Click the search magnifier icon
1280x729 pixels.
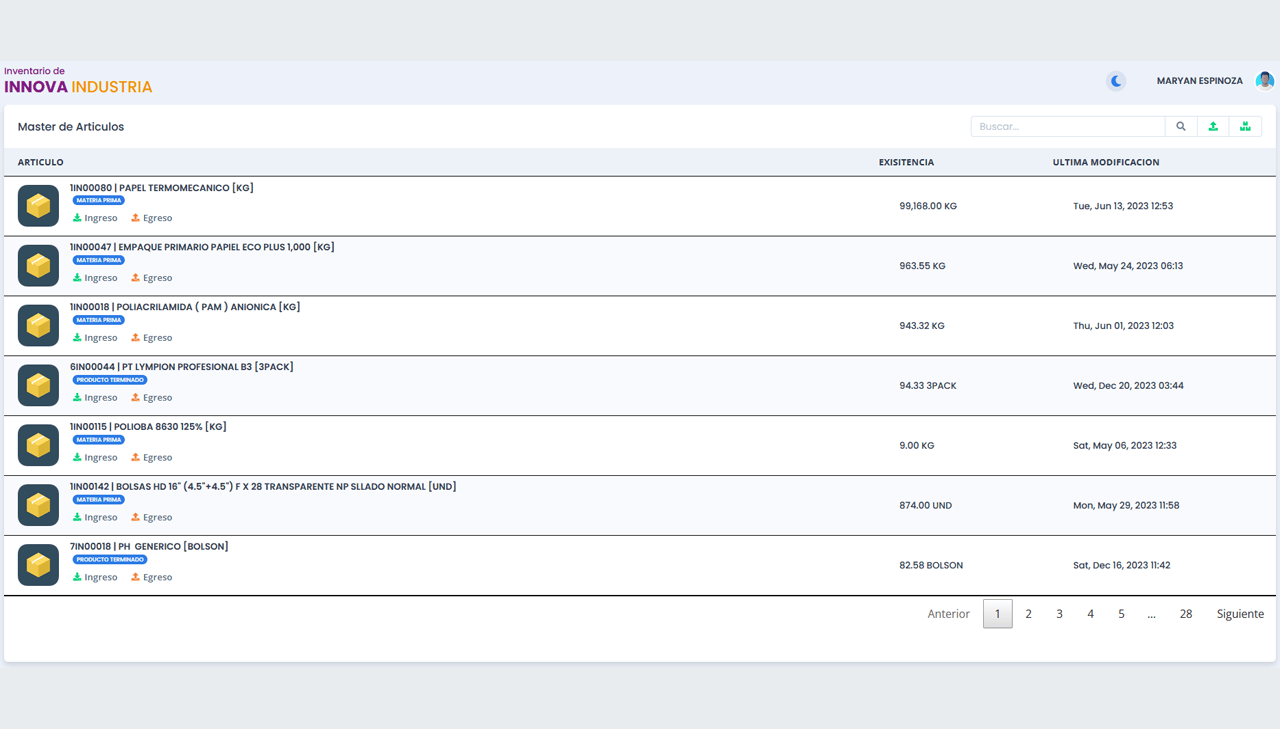(x=1181, y=126)
